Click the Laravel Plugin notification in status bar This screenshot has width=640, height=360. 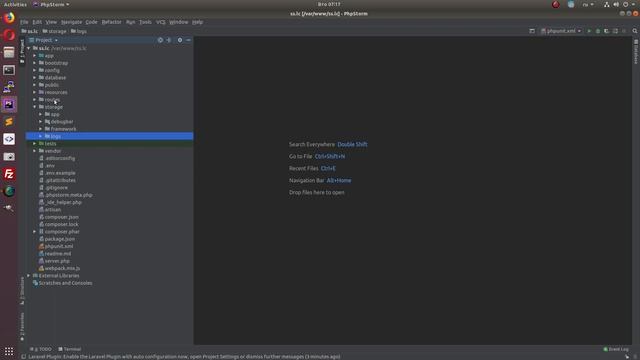pos(184,357)
